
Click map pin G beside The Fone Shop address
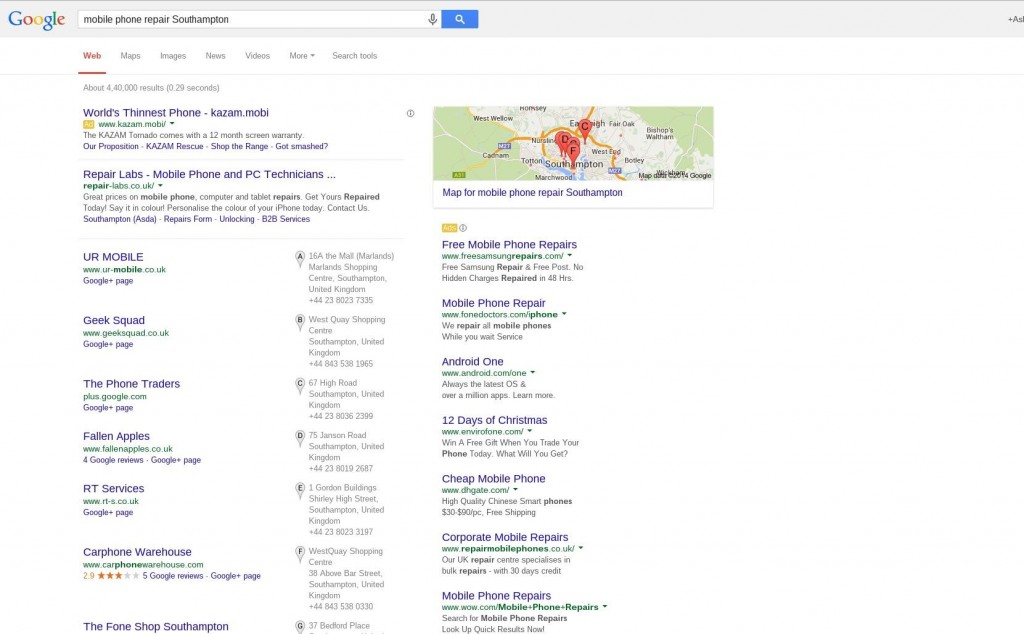[300, 627]
